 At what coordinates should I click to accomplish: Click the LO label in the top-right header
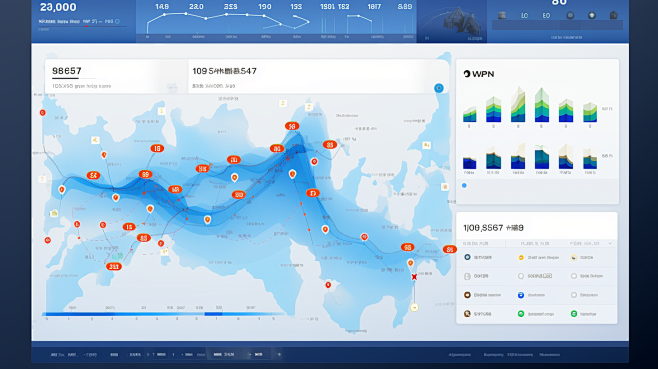[525, 16]
